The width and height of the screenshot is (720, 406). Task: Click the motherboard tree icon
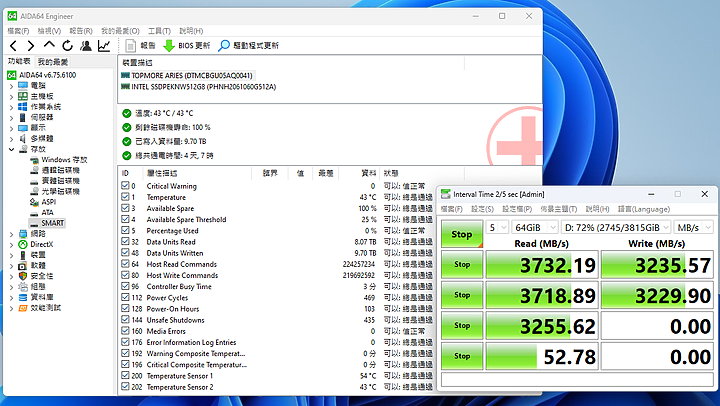pyautogui.click(x=23, y=96)
